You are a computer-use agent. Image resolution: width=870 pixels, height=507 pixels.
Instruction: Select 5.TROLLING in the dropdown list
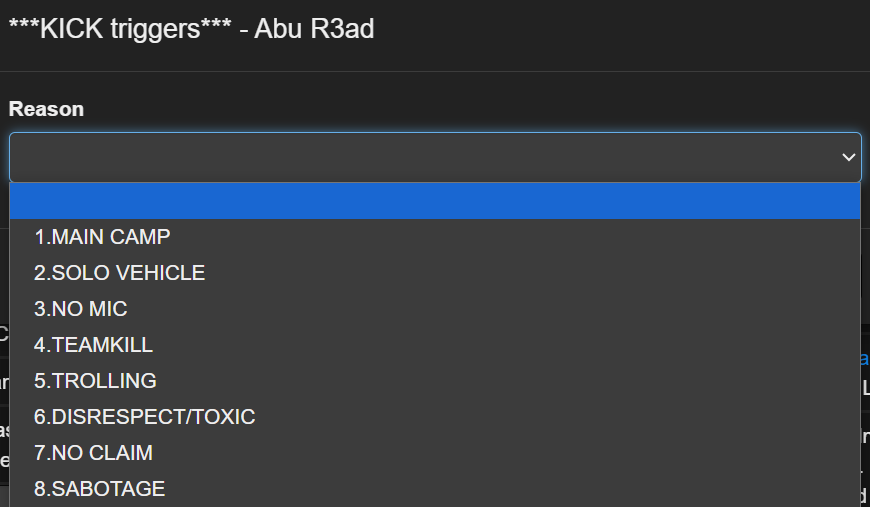click(435, 381)
